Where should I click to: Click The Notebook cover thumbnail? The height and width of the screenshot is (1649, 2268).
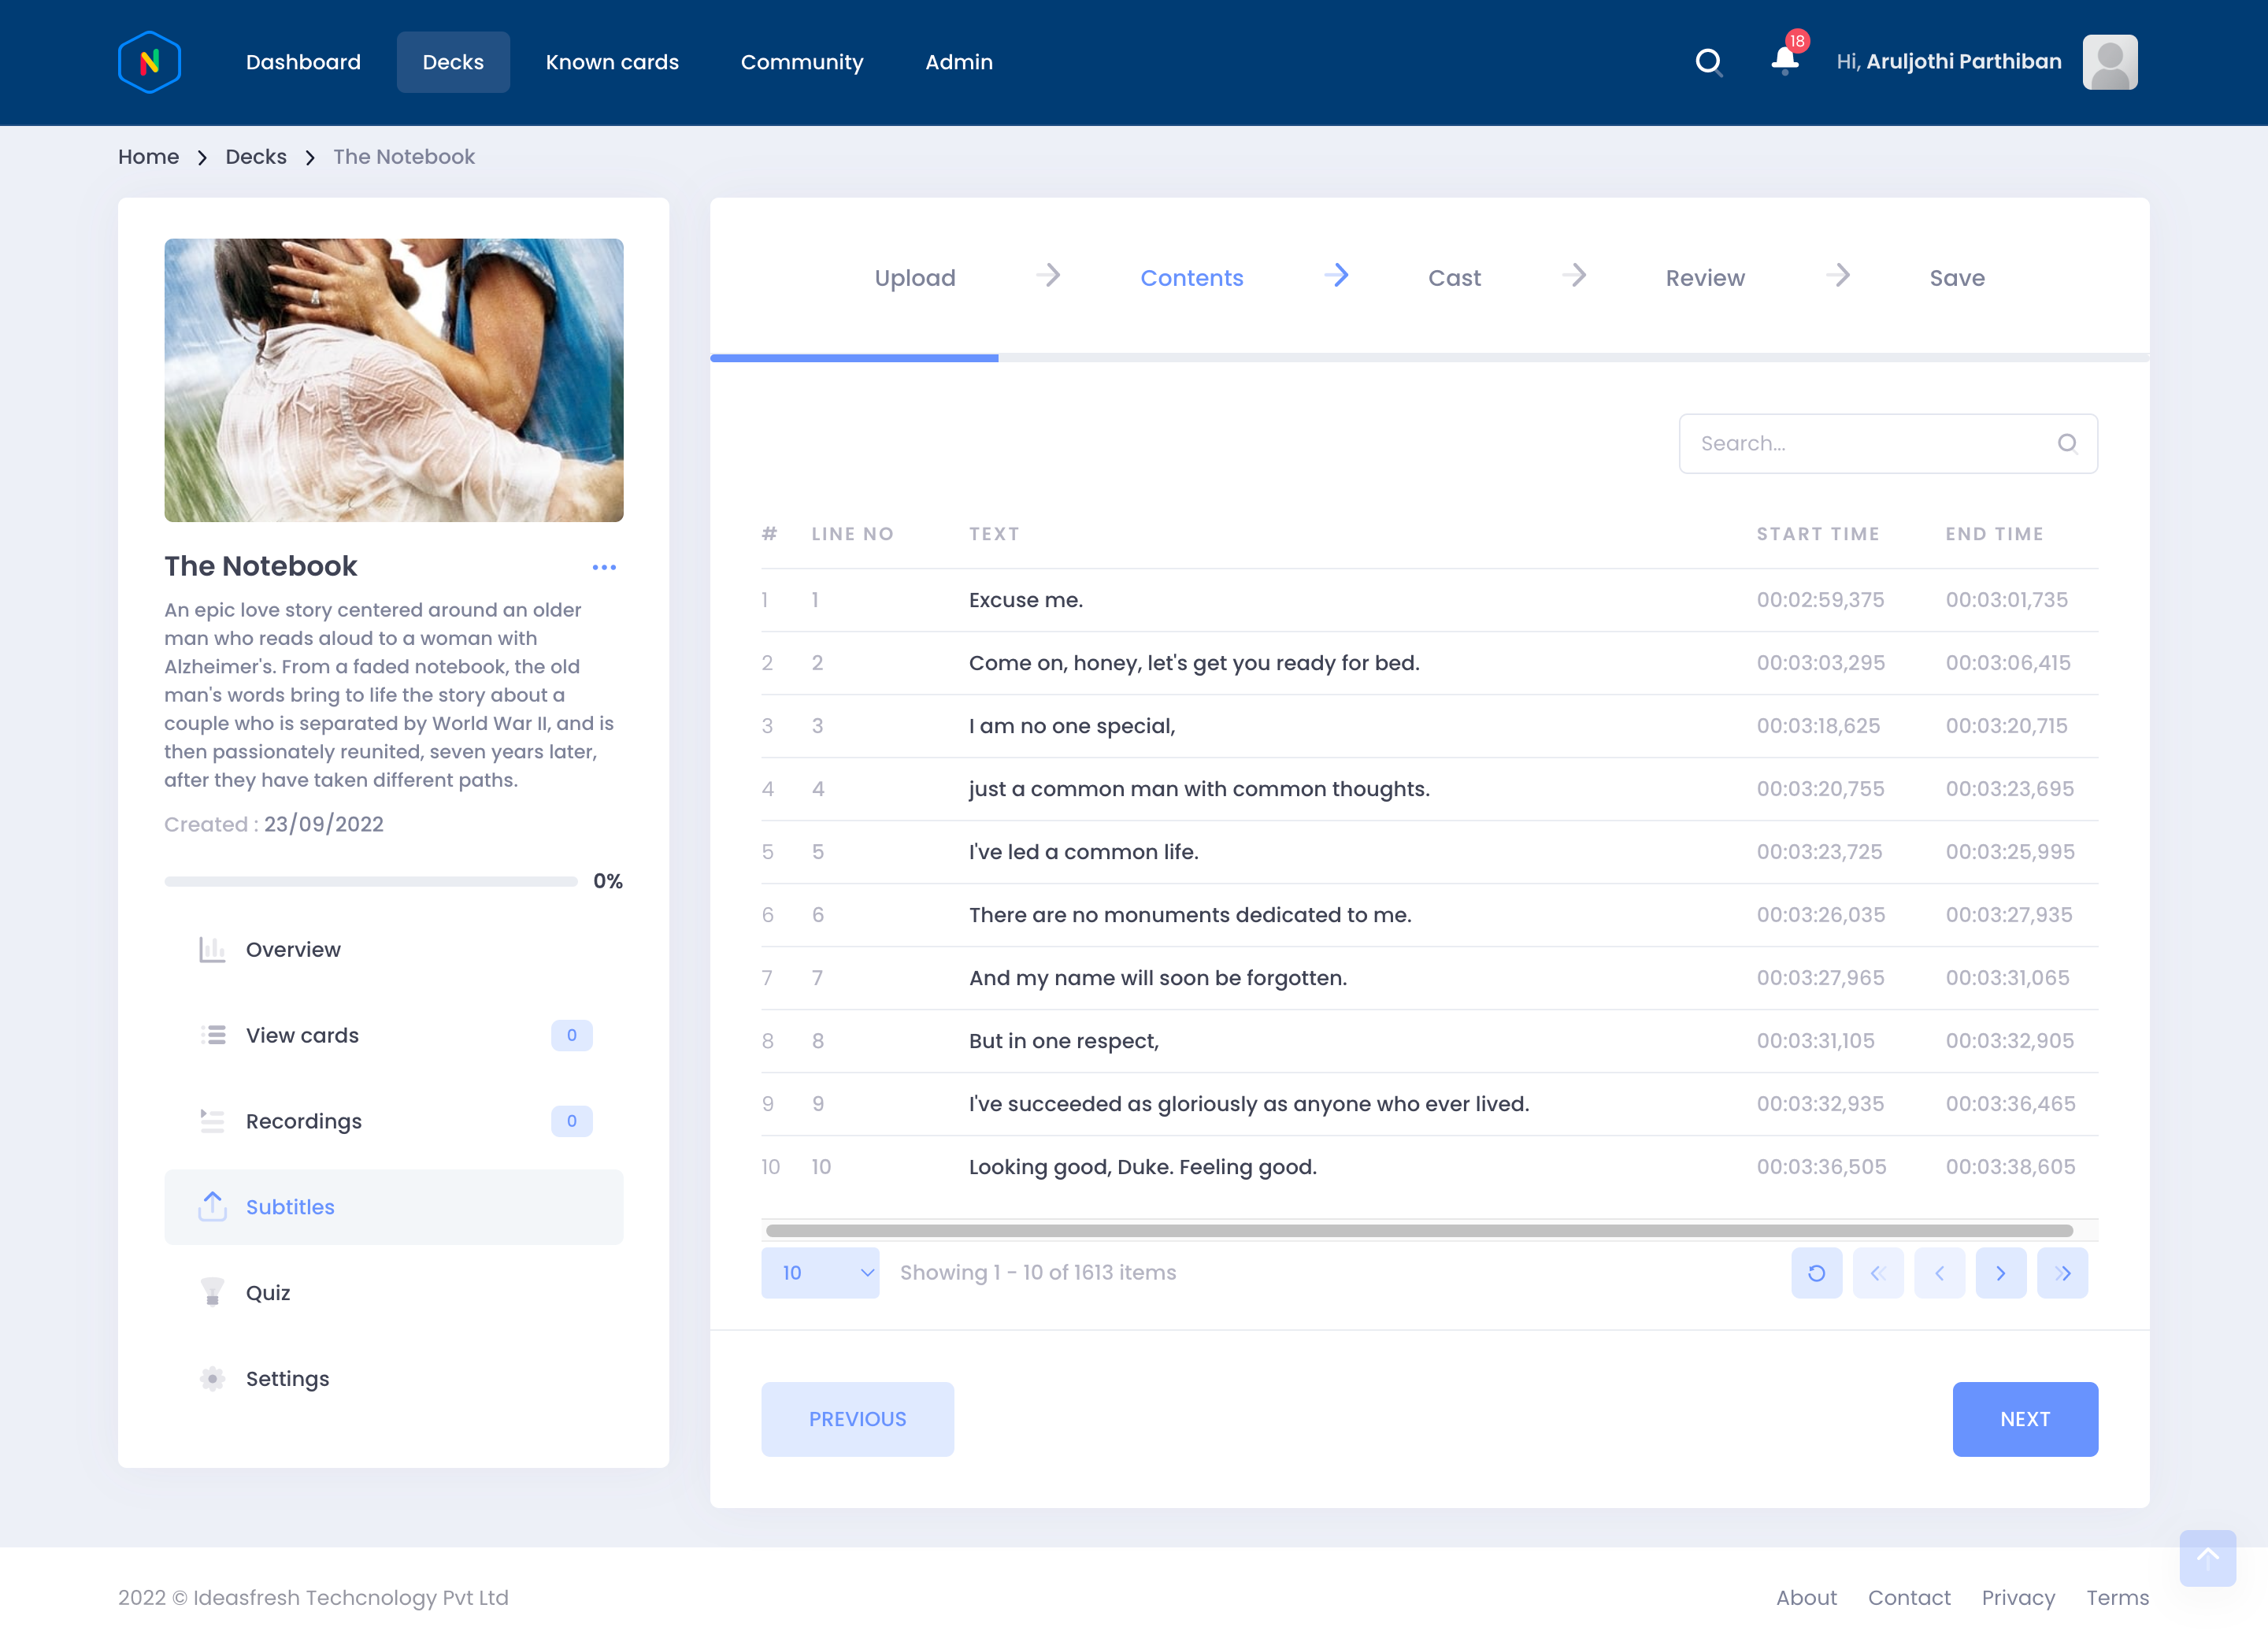394,380
